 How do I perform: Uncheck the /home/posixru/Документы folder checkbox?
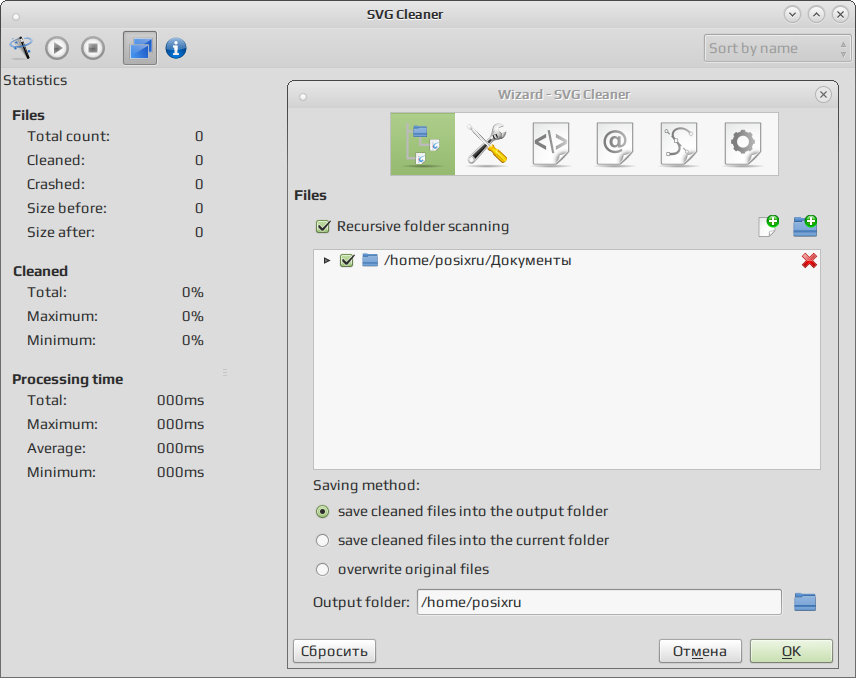pyautogui.click(x=347, y=260)
